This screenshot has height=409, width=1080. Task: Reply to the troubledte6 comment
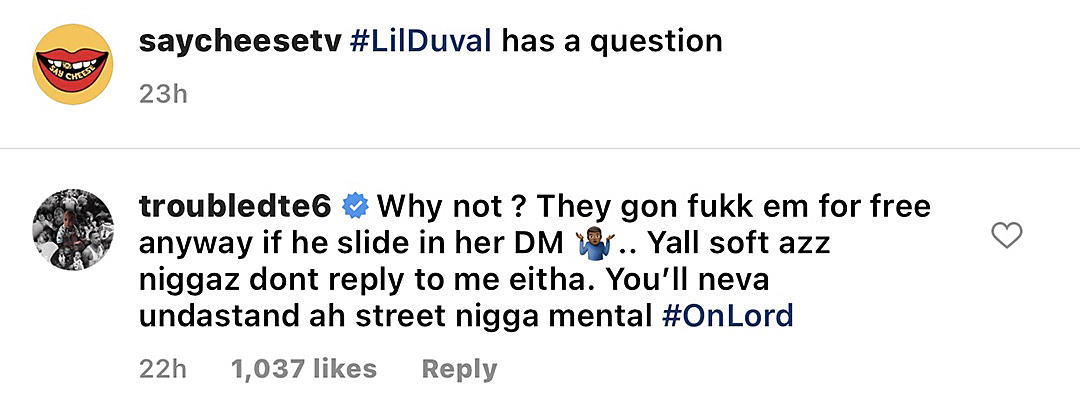click(x=459, y=370)
